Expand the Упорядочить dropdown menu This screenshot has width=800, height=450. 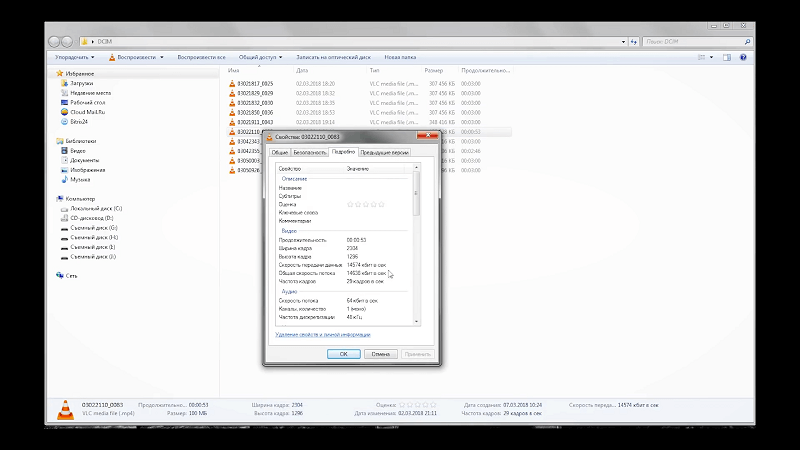(x=75, y=57)
